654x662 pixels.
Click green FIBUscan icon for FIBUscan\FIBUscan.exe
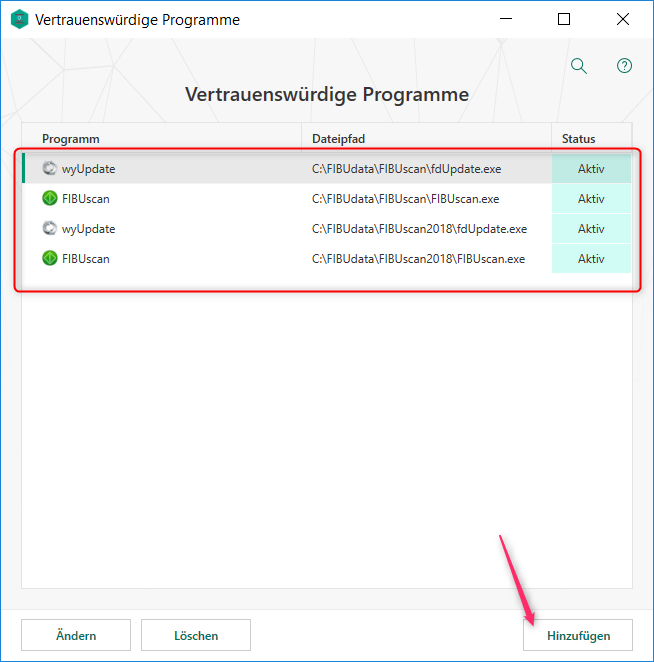click(49, 198)
